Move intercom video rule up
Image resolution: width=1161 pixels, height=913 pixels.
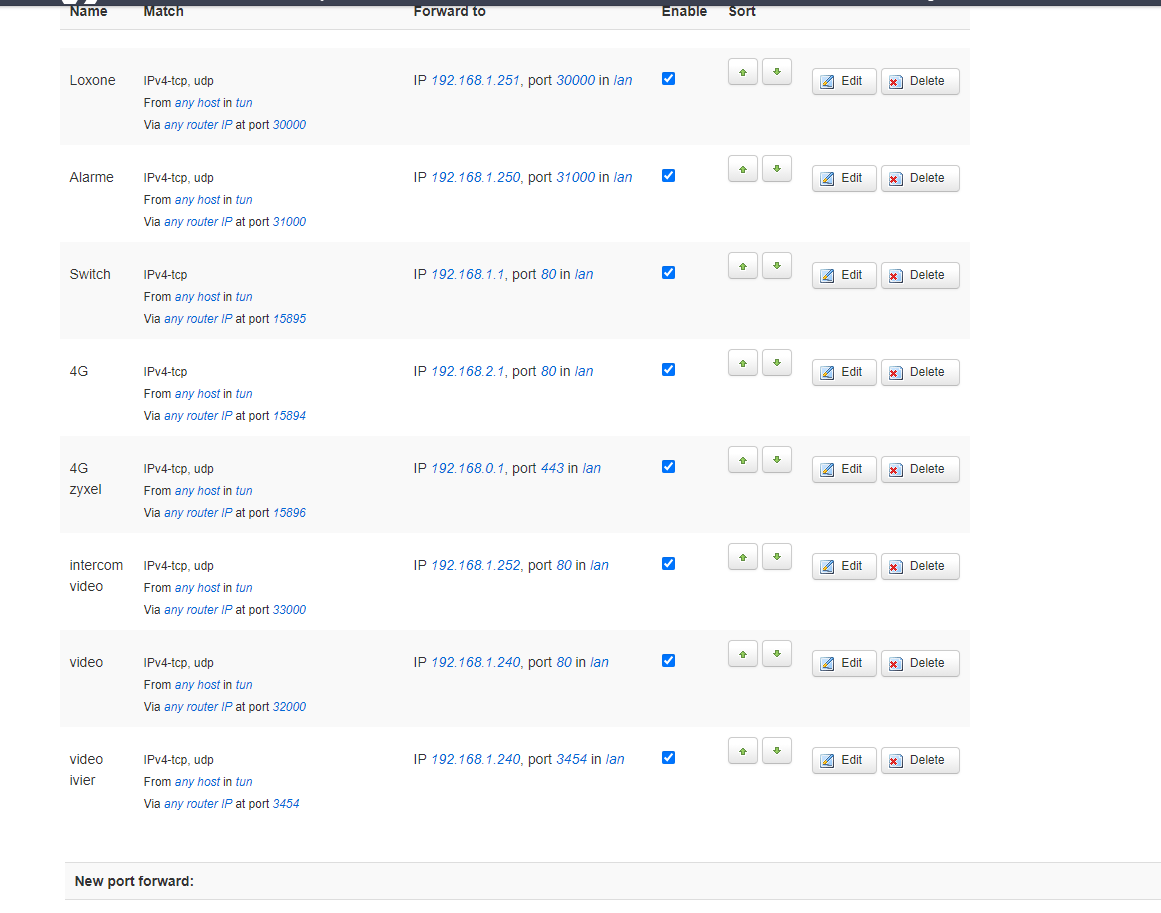742,557
